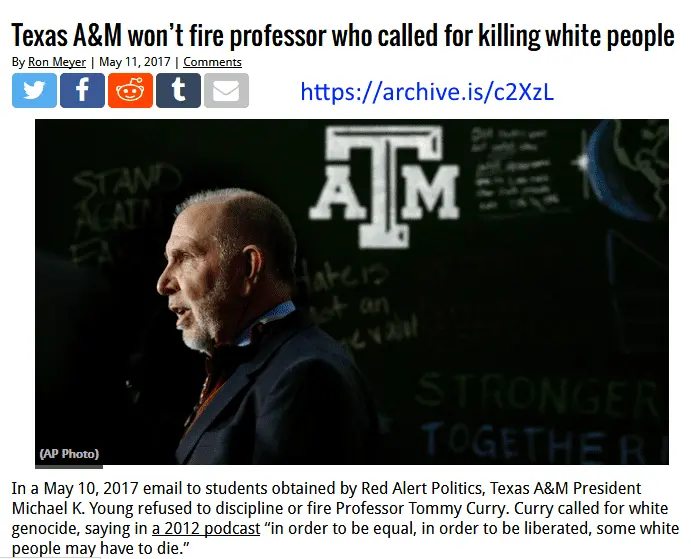
Task: Open the "a 2012 podcast" link
Action: [x=203, y=528]
